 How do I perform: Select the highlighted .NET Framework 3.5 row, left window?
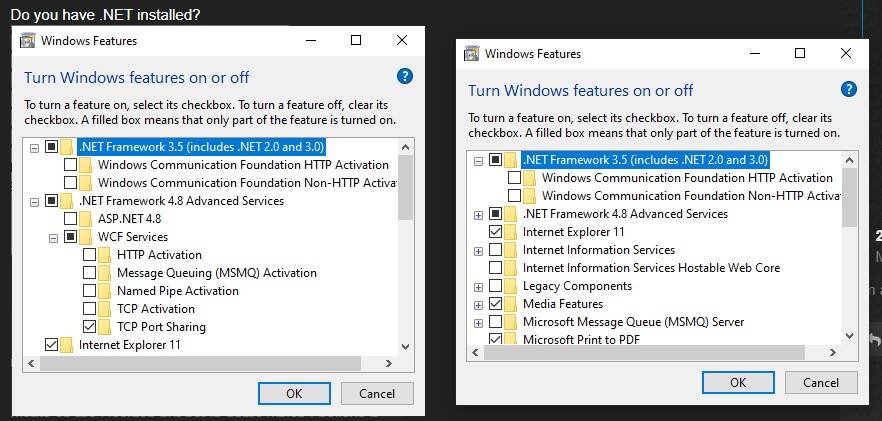point(201,147)
